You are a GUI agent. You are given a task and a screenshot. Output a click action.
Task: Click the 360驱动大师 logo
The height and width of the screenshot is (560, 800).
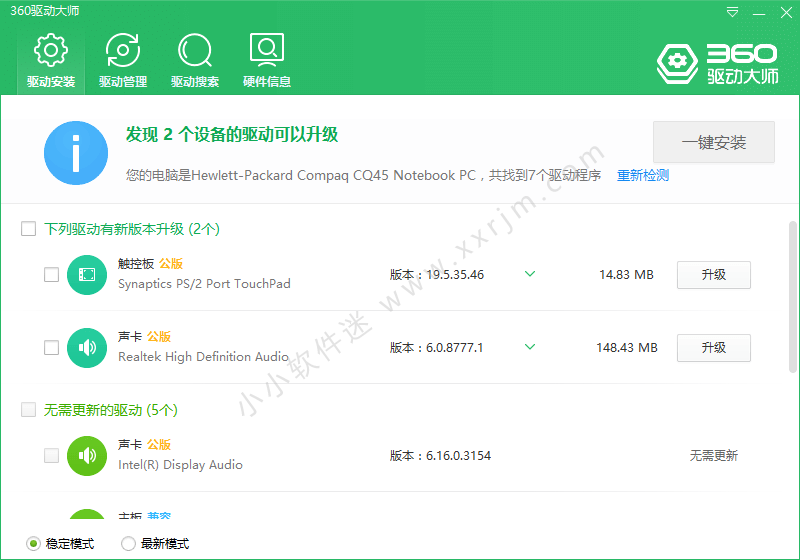(x=718, y=64)
